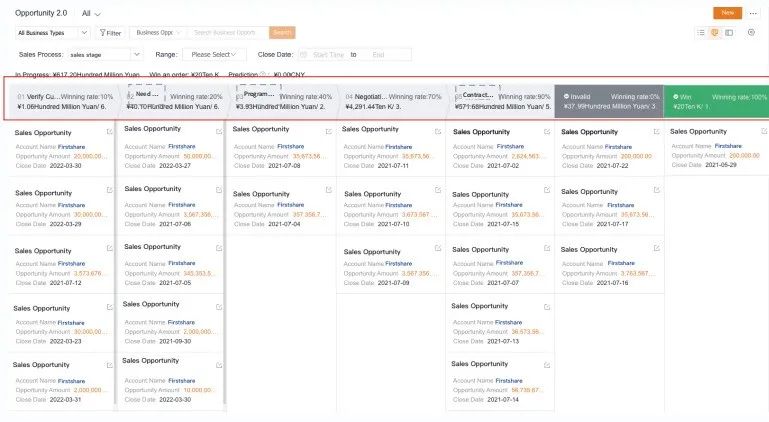Viewport: 769px width, 422px height.
Task: Open card icon closing 2021-07-07
Action: click(547, 248)
